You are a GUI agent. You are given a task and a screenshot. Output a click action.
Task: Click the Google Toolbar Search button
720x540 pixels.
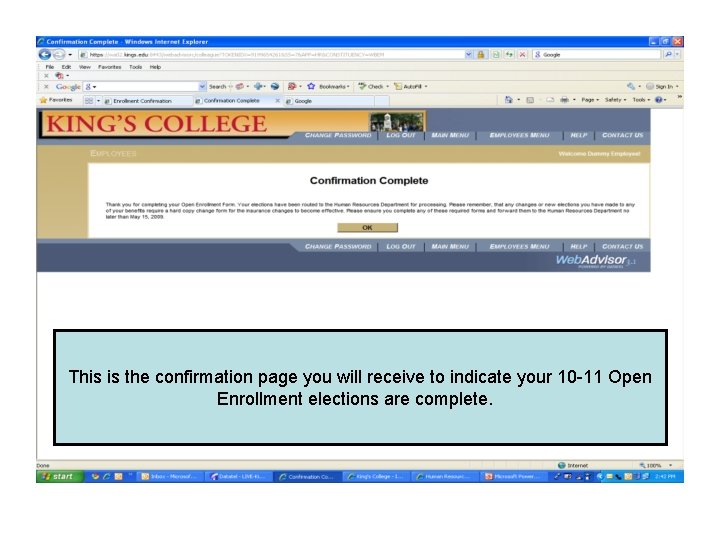pos(218,86)
